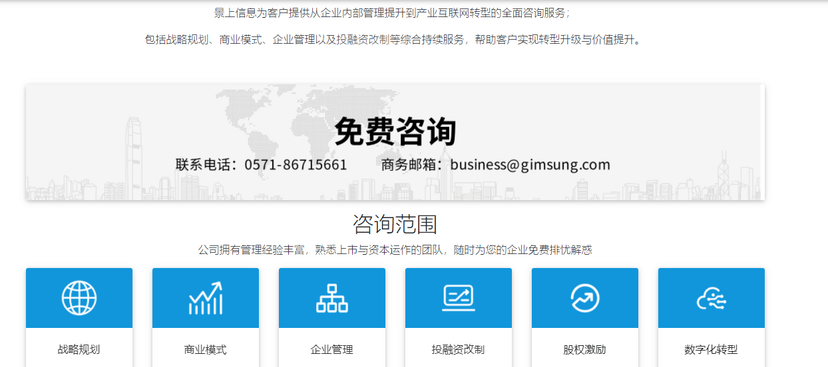Open the 商业模式 card label
The image size is (828, 367).
pyautogui.click(x=205, y=350)
